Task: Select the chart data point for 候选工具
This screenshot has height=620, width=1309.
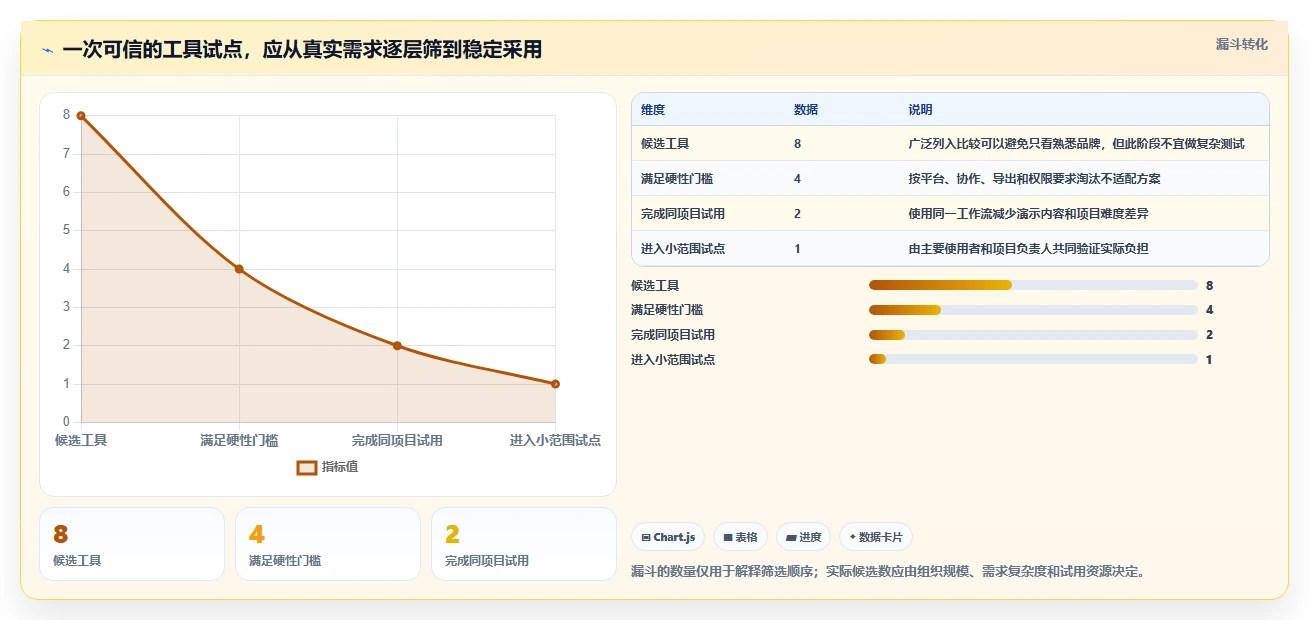Action: (81, 116)
